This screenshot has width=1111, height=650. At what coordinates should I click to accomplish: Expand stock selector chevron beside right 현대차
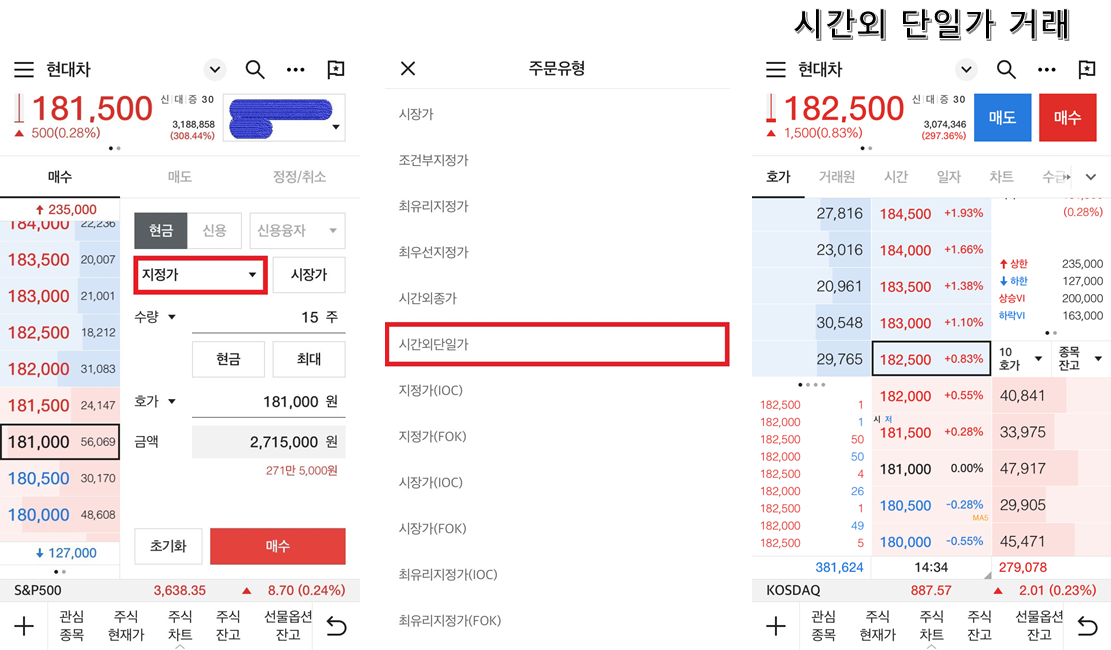point(966,69)
